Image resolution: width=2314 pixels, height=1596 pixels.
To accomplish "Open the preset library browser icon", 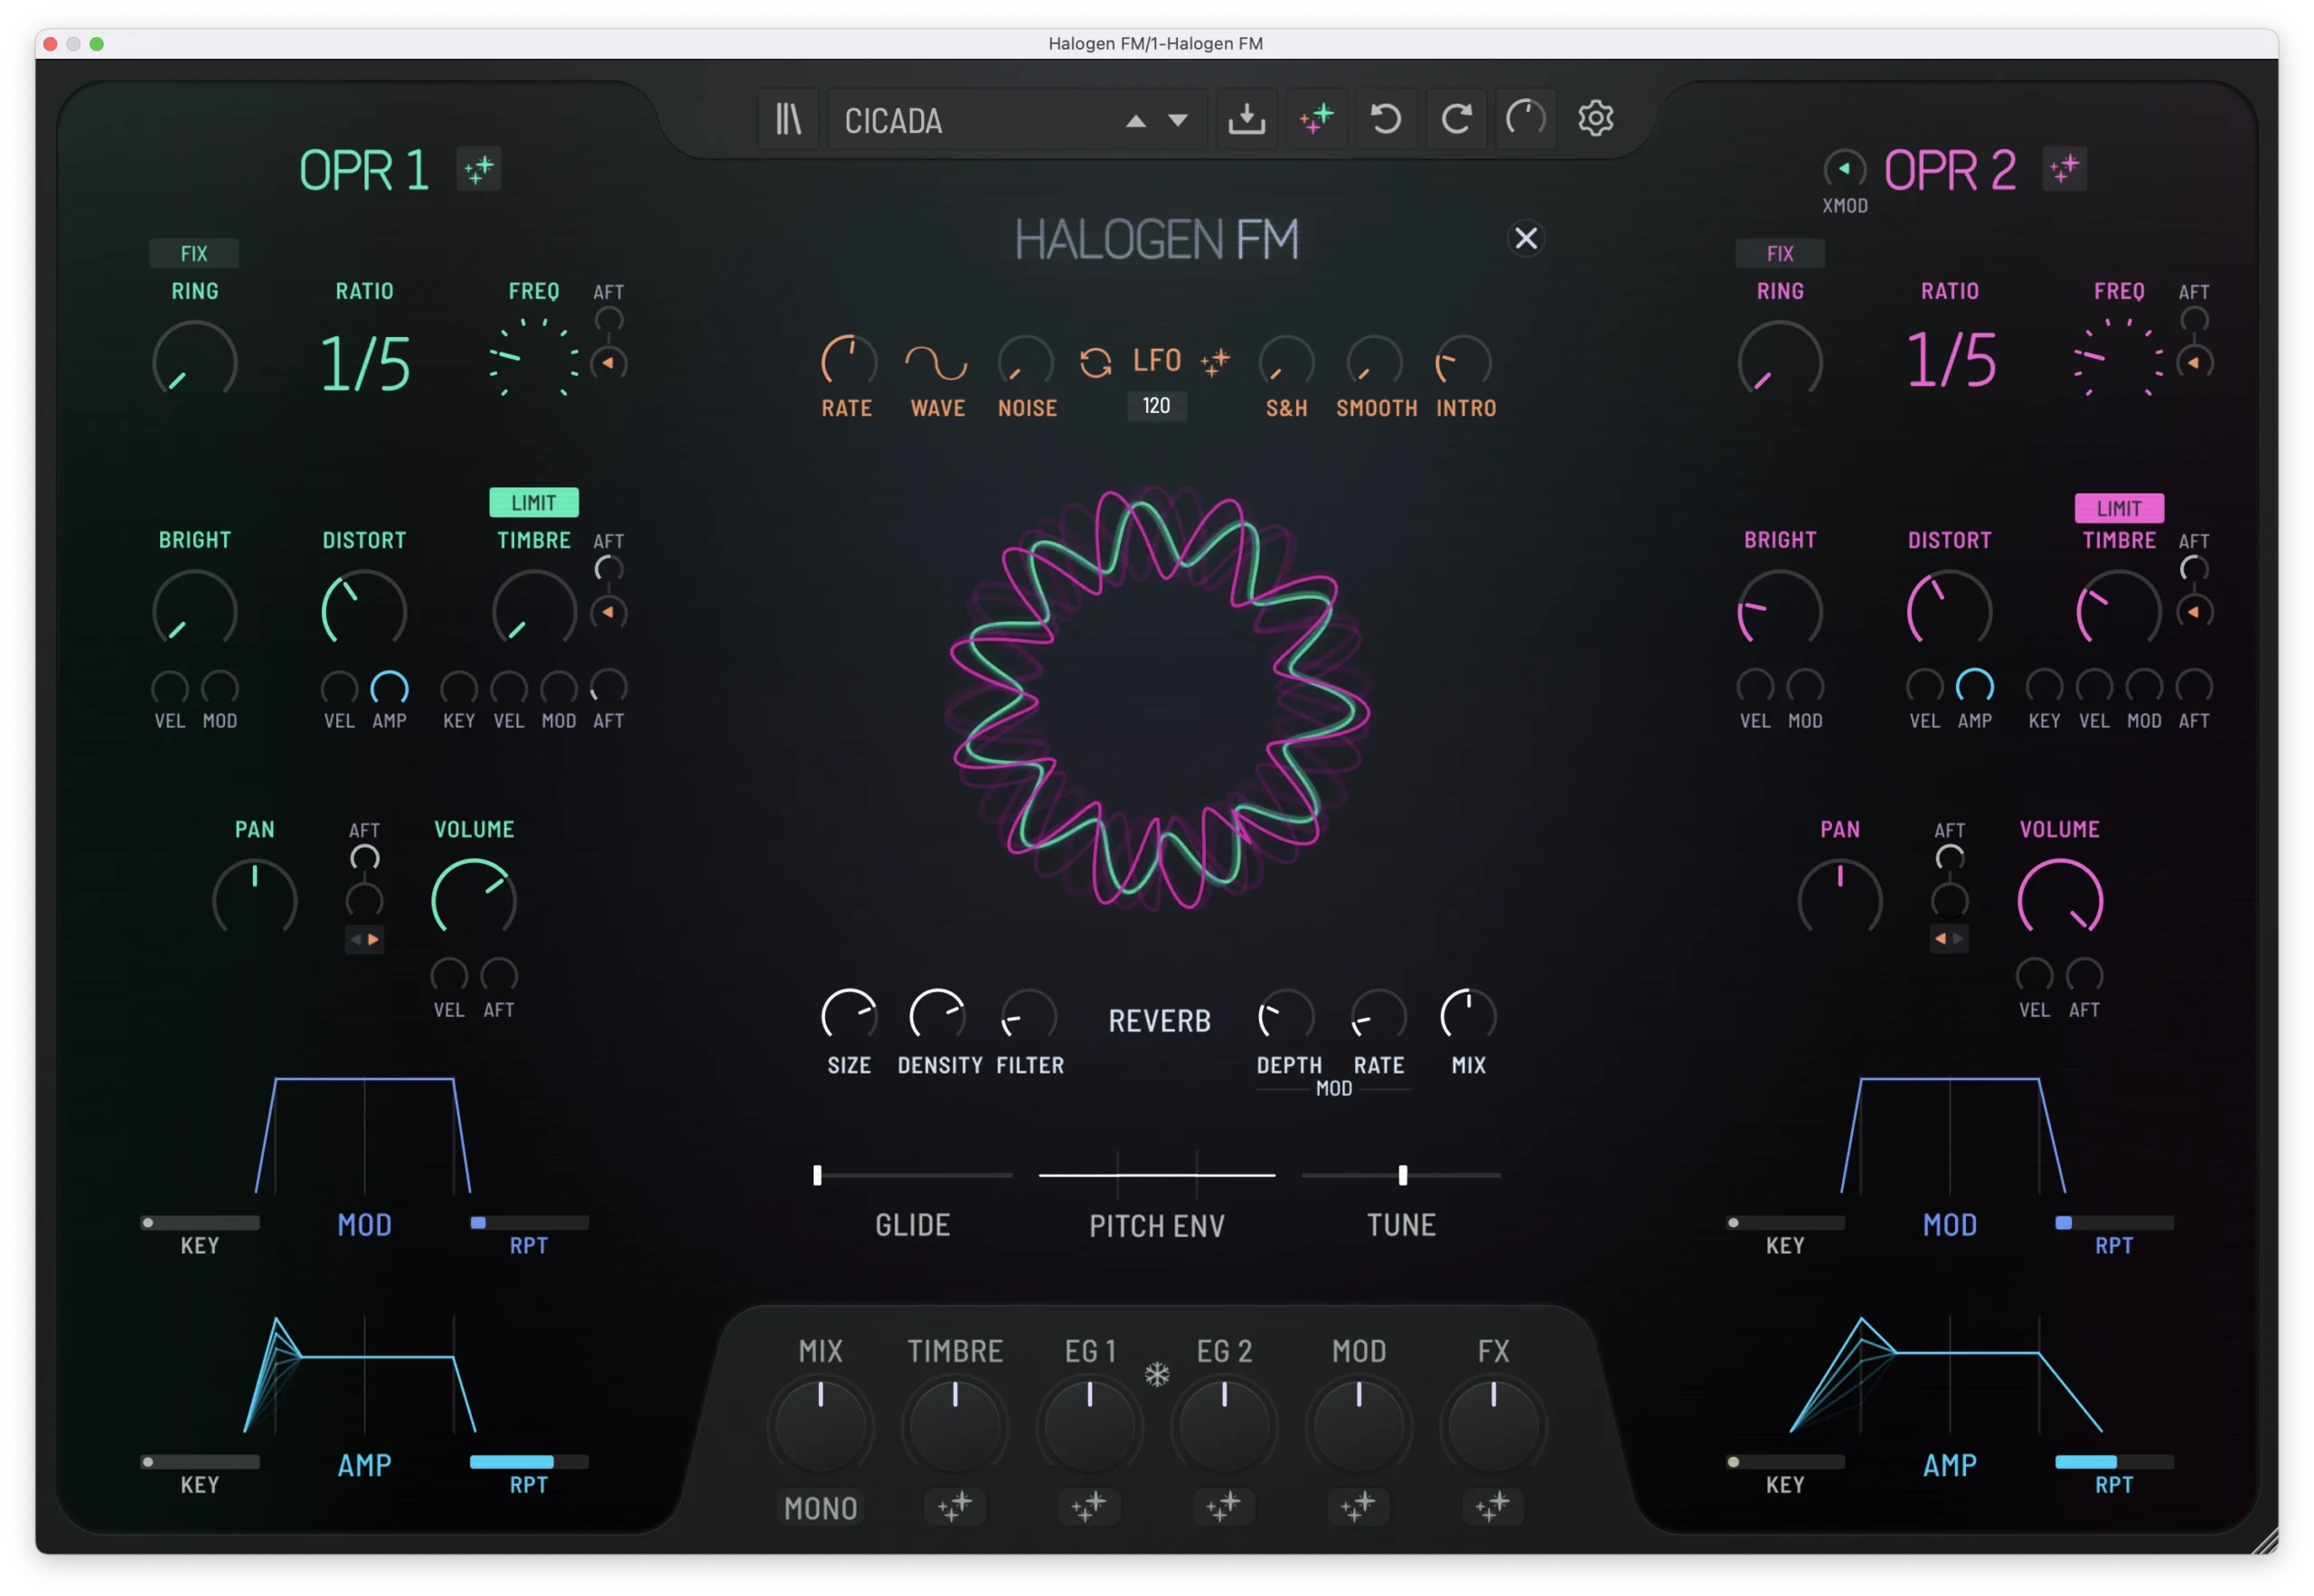I will 788,119.
